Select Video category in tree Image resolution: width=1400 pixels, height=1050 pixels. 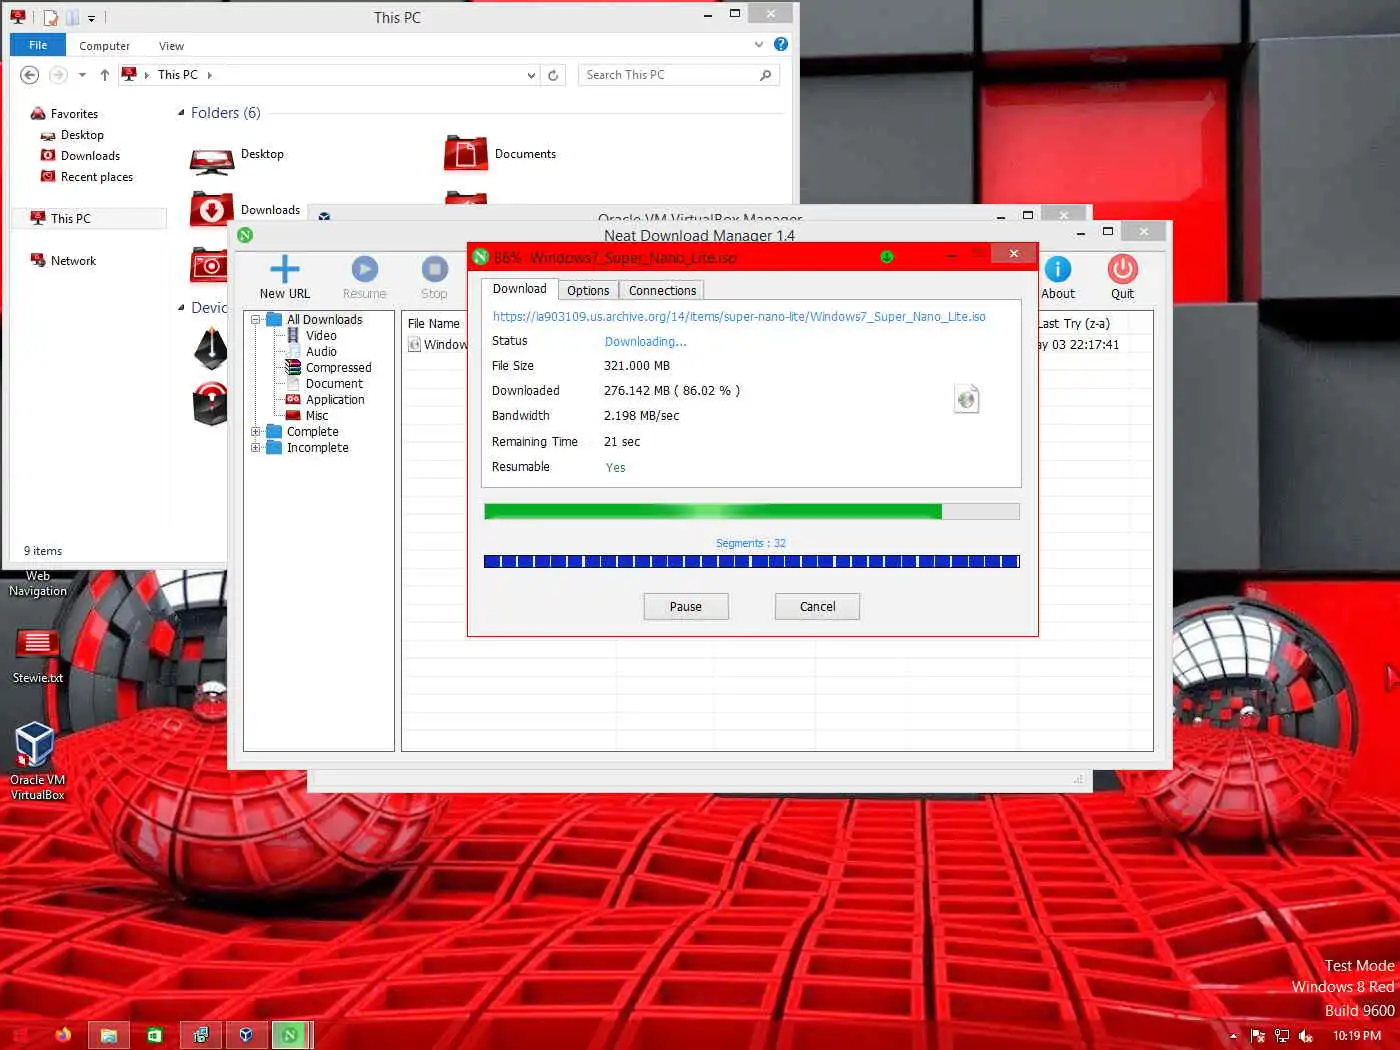tap(321, 336)
